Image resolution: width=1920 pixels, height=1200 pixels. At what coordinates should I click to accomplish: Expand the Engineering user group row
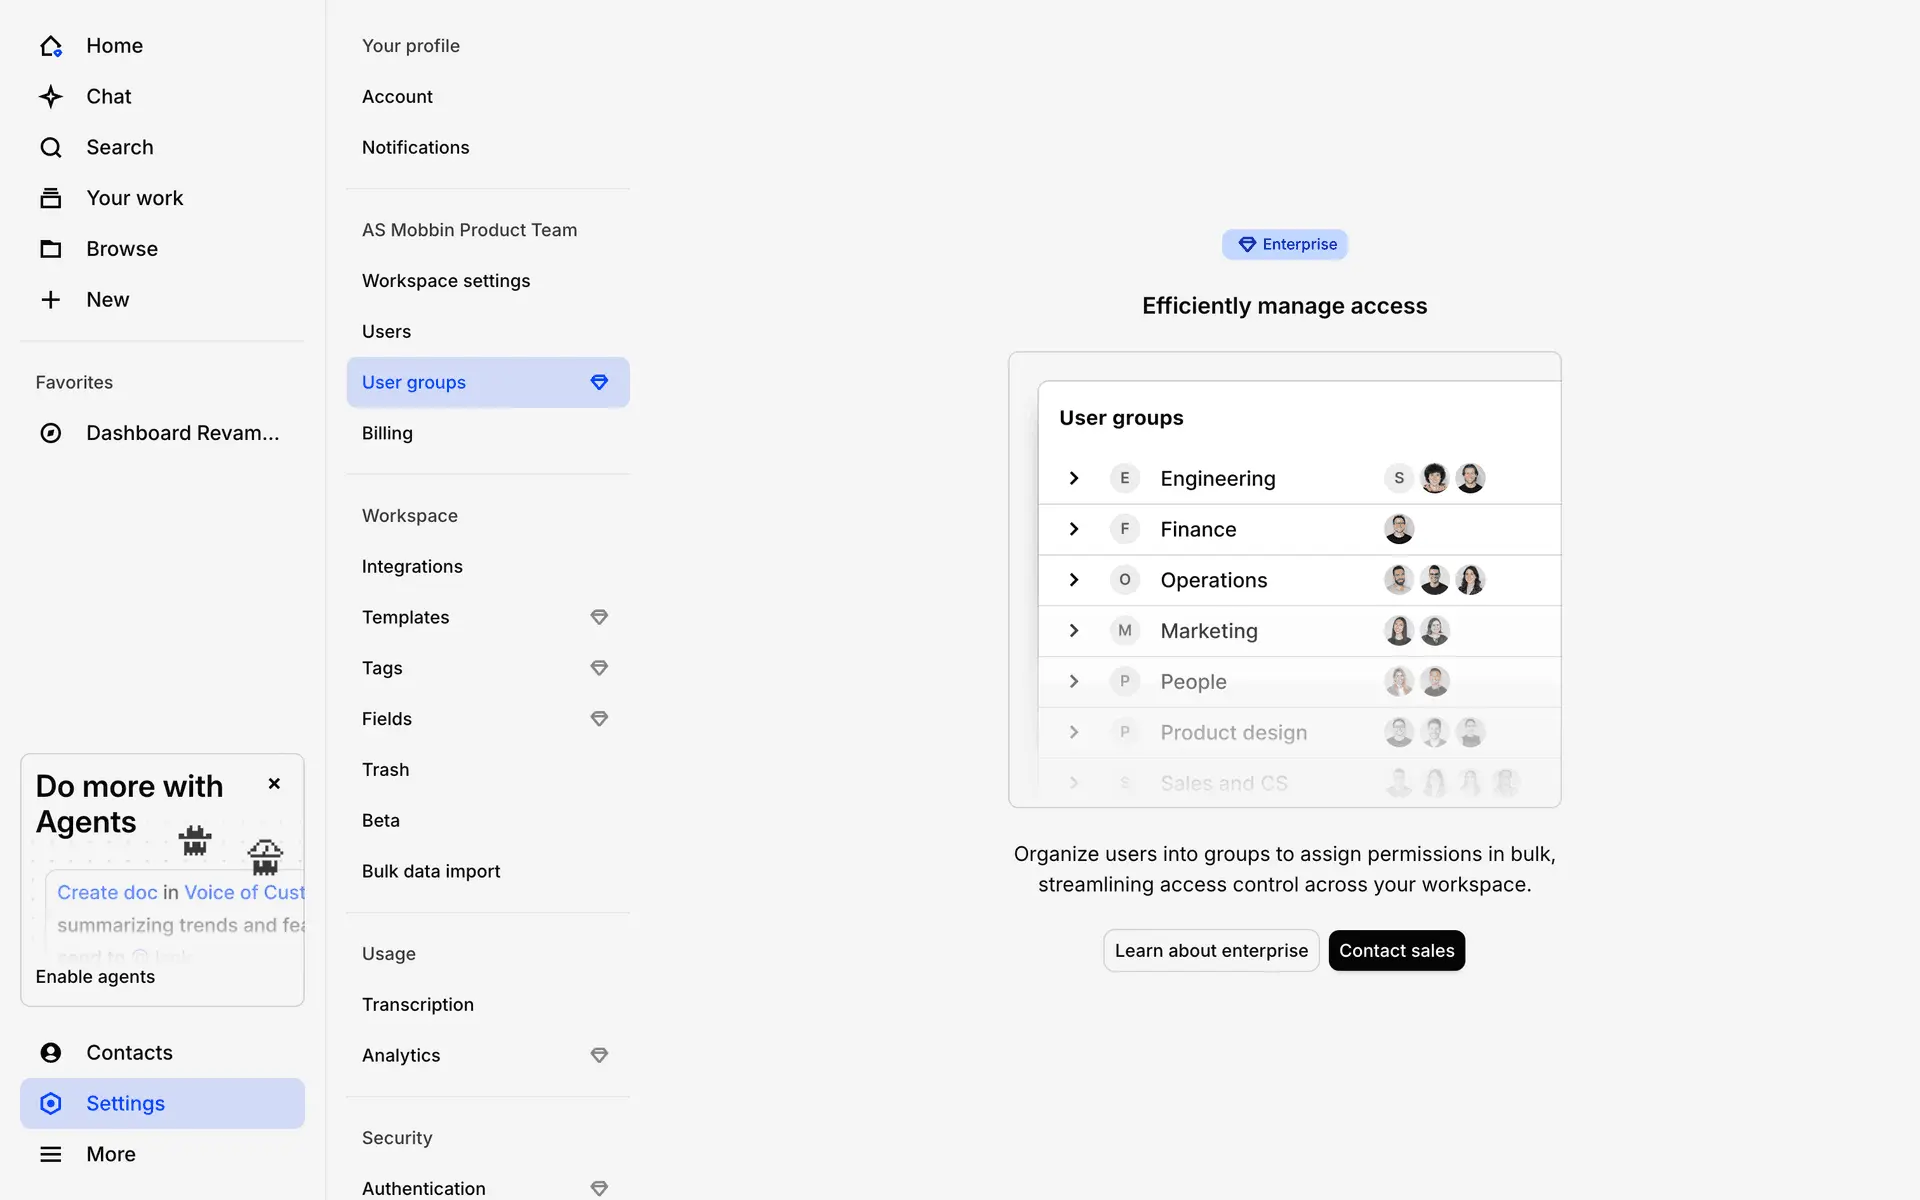(1074, 478)
